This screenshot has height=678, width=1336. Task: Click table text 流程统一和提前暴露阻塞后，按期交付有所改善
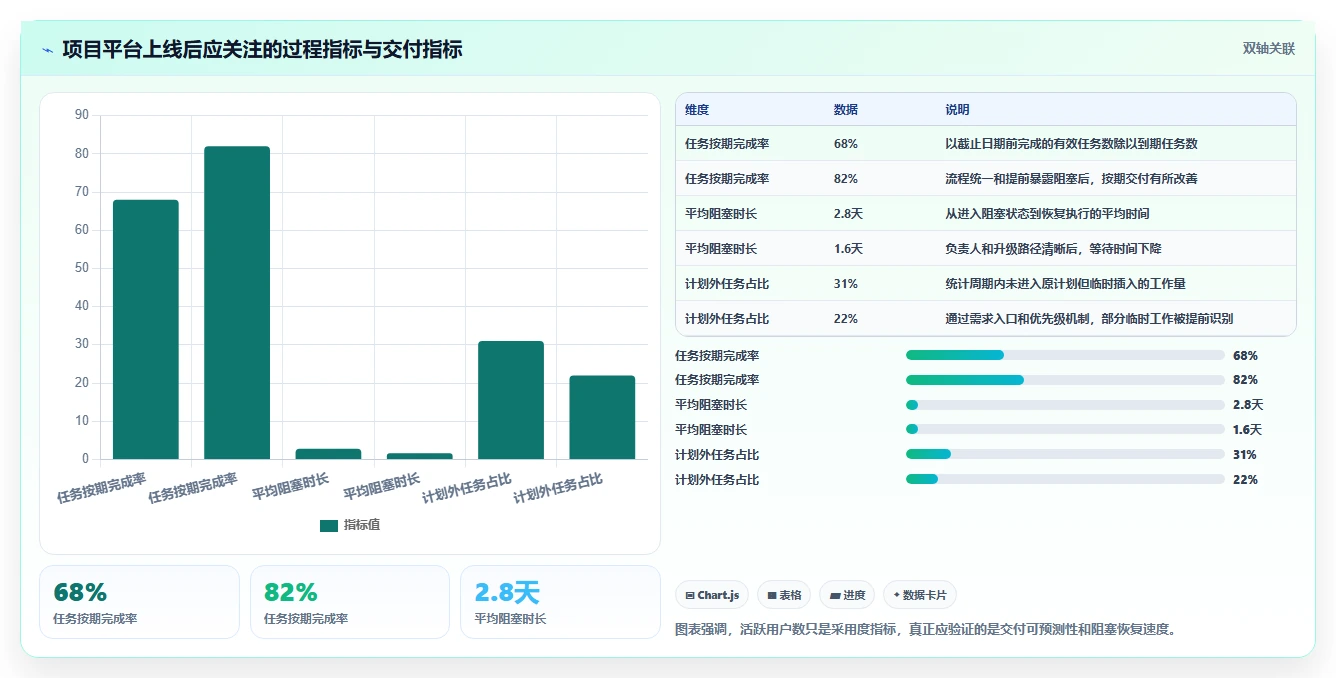pyautogui.click(x=1071, y=179)
